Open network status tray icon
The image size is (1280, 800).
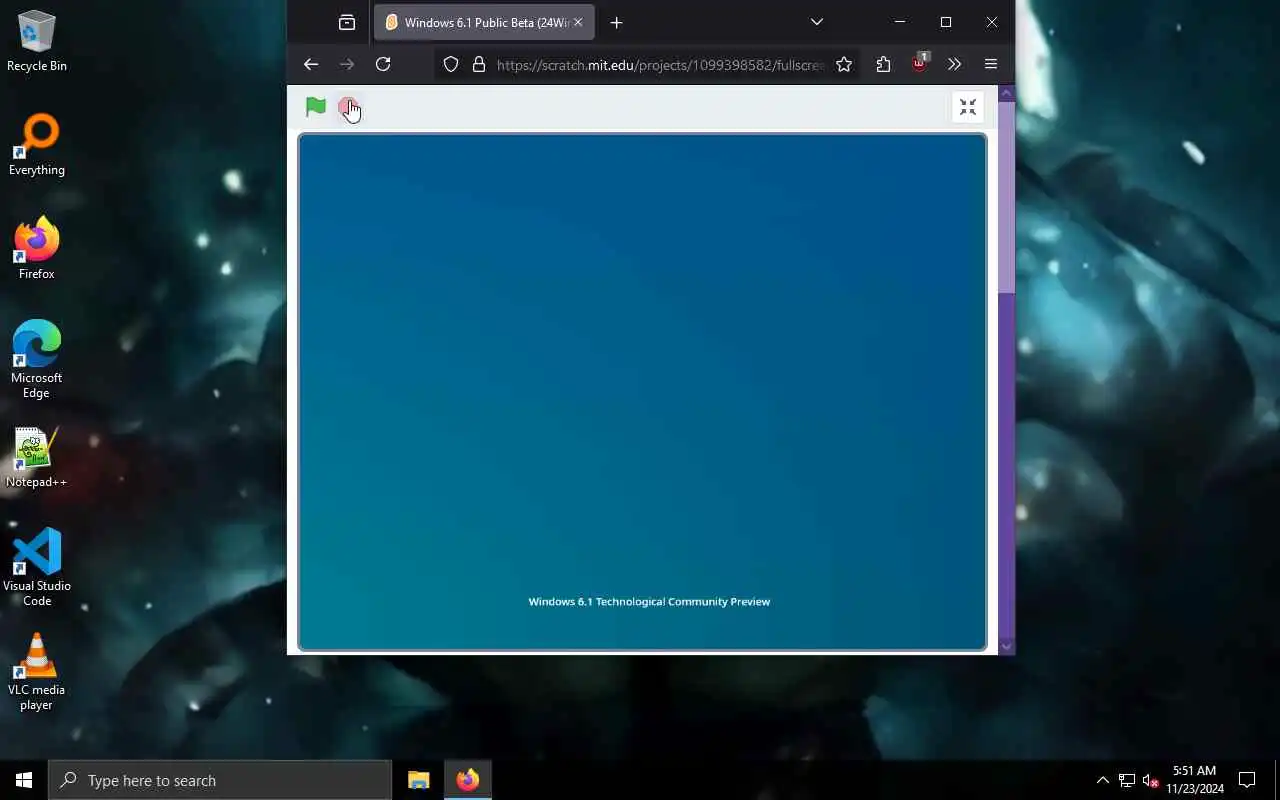(1127, 780)
